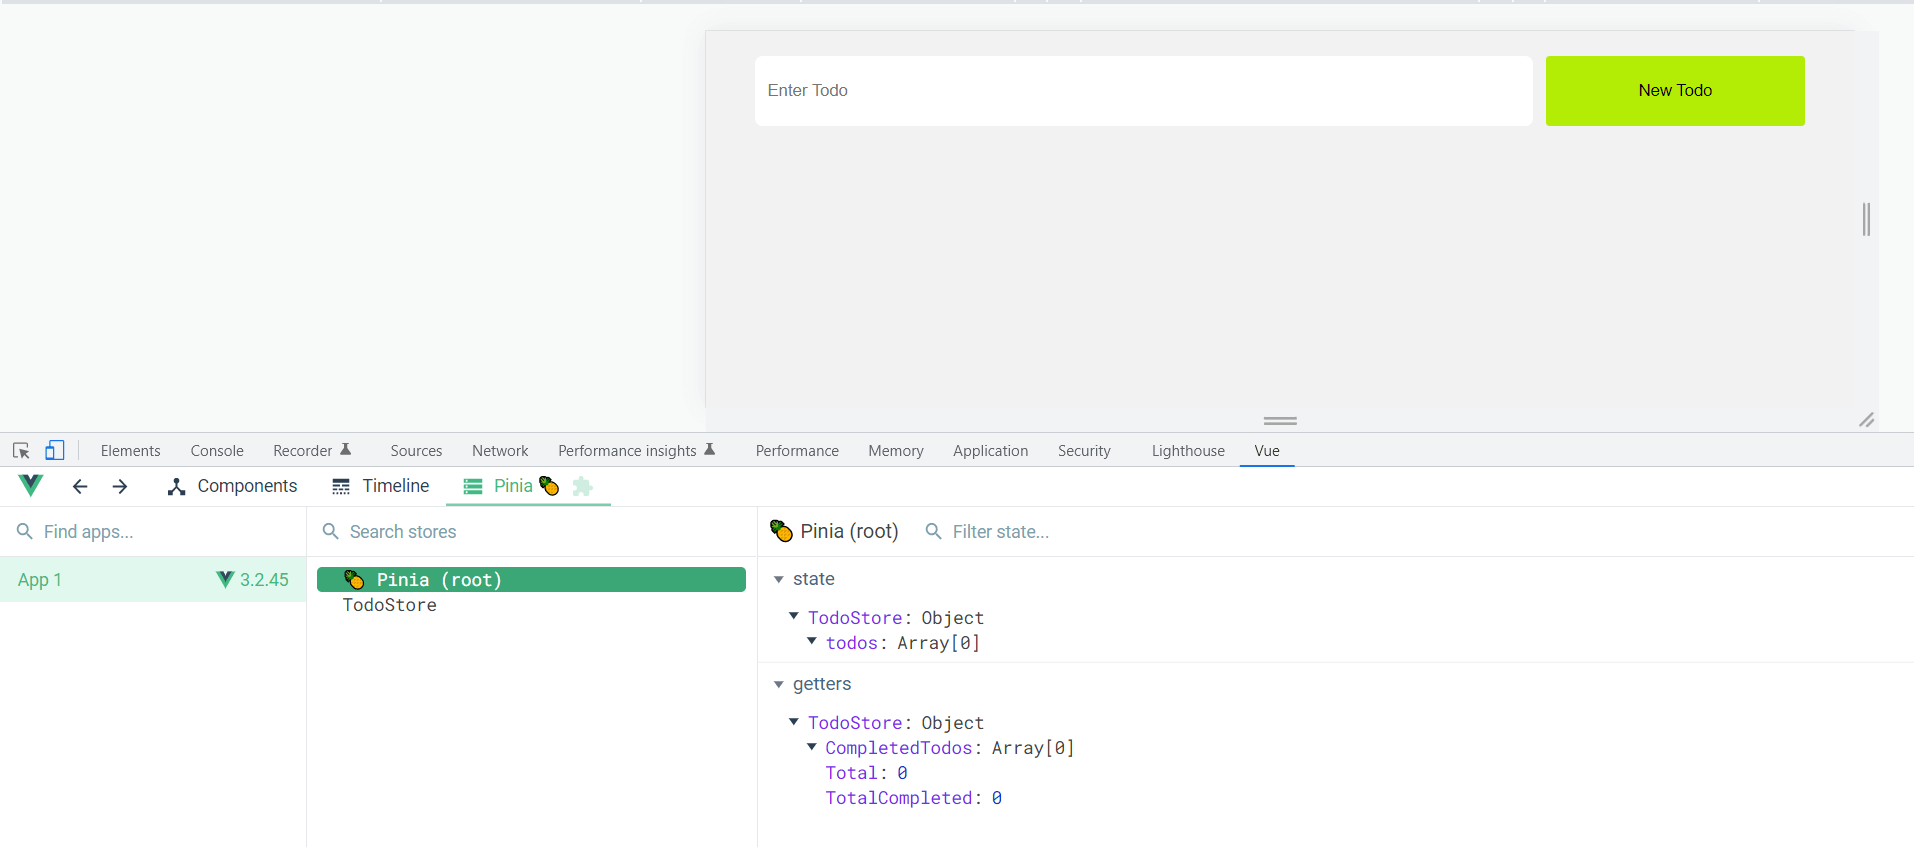Open the Components tab
Viewport: 1914px width, 847px height.
coord(233,486)
